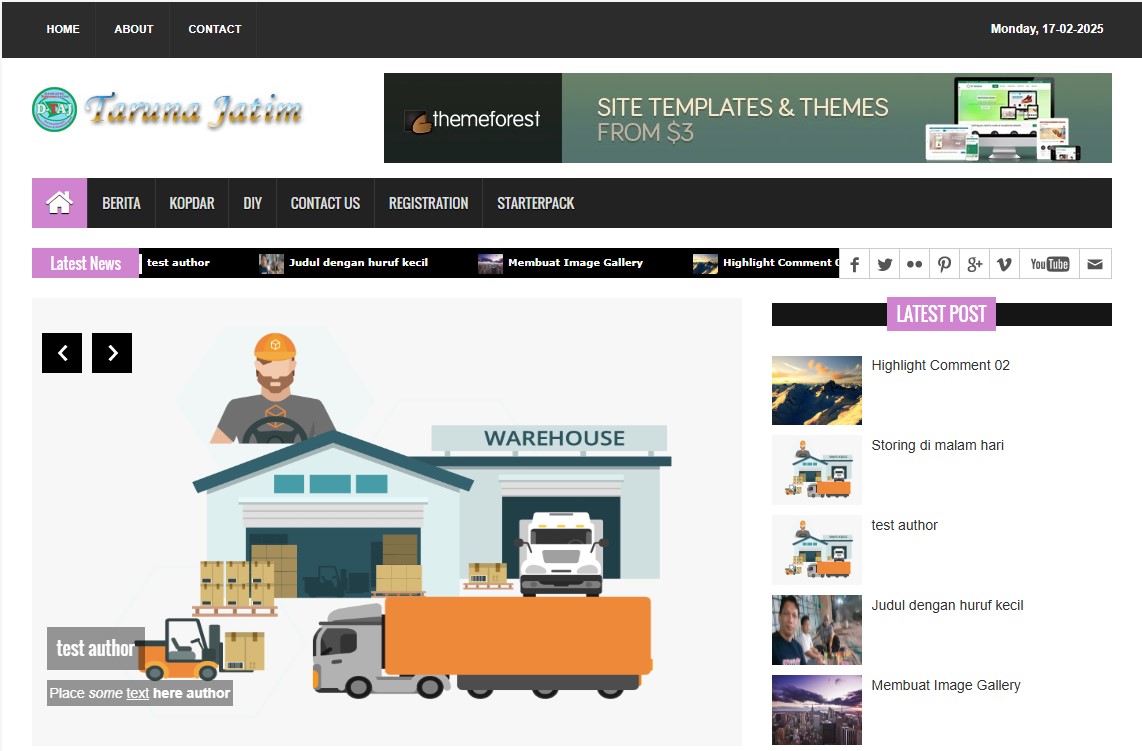
Task: Click the Taruna Jatim site logo
Action: coord(168,110)
